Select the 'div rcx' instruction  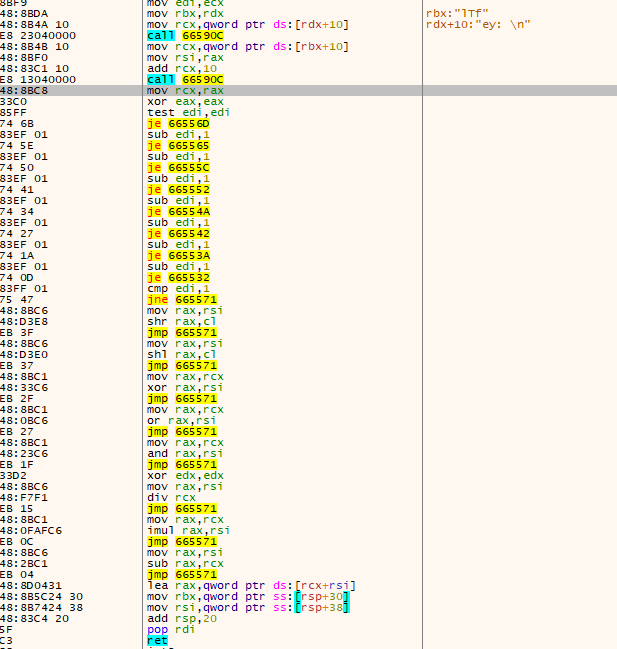[171, 498]
